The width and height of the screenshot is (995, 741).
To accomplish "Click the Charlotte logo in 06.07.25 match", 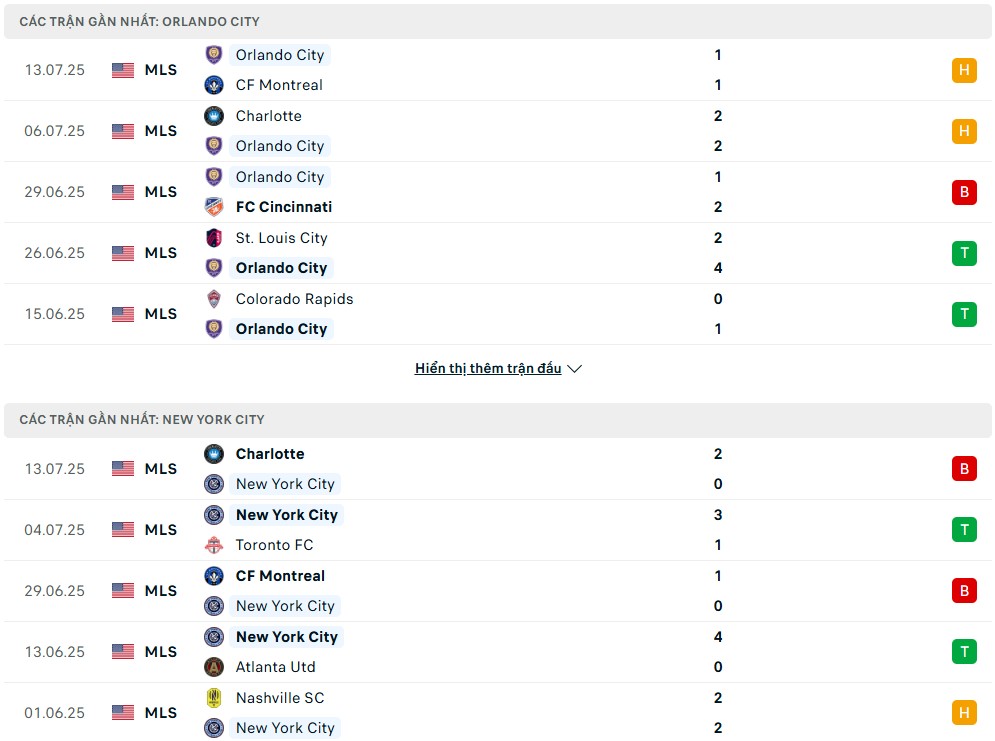I will coord(214,116).
